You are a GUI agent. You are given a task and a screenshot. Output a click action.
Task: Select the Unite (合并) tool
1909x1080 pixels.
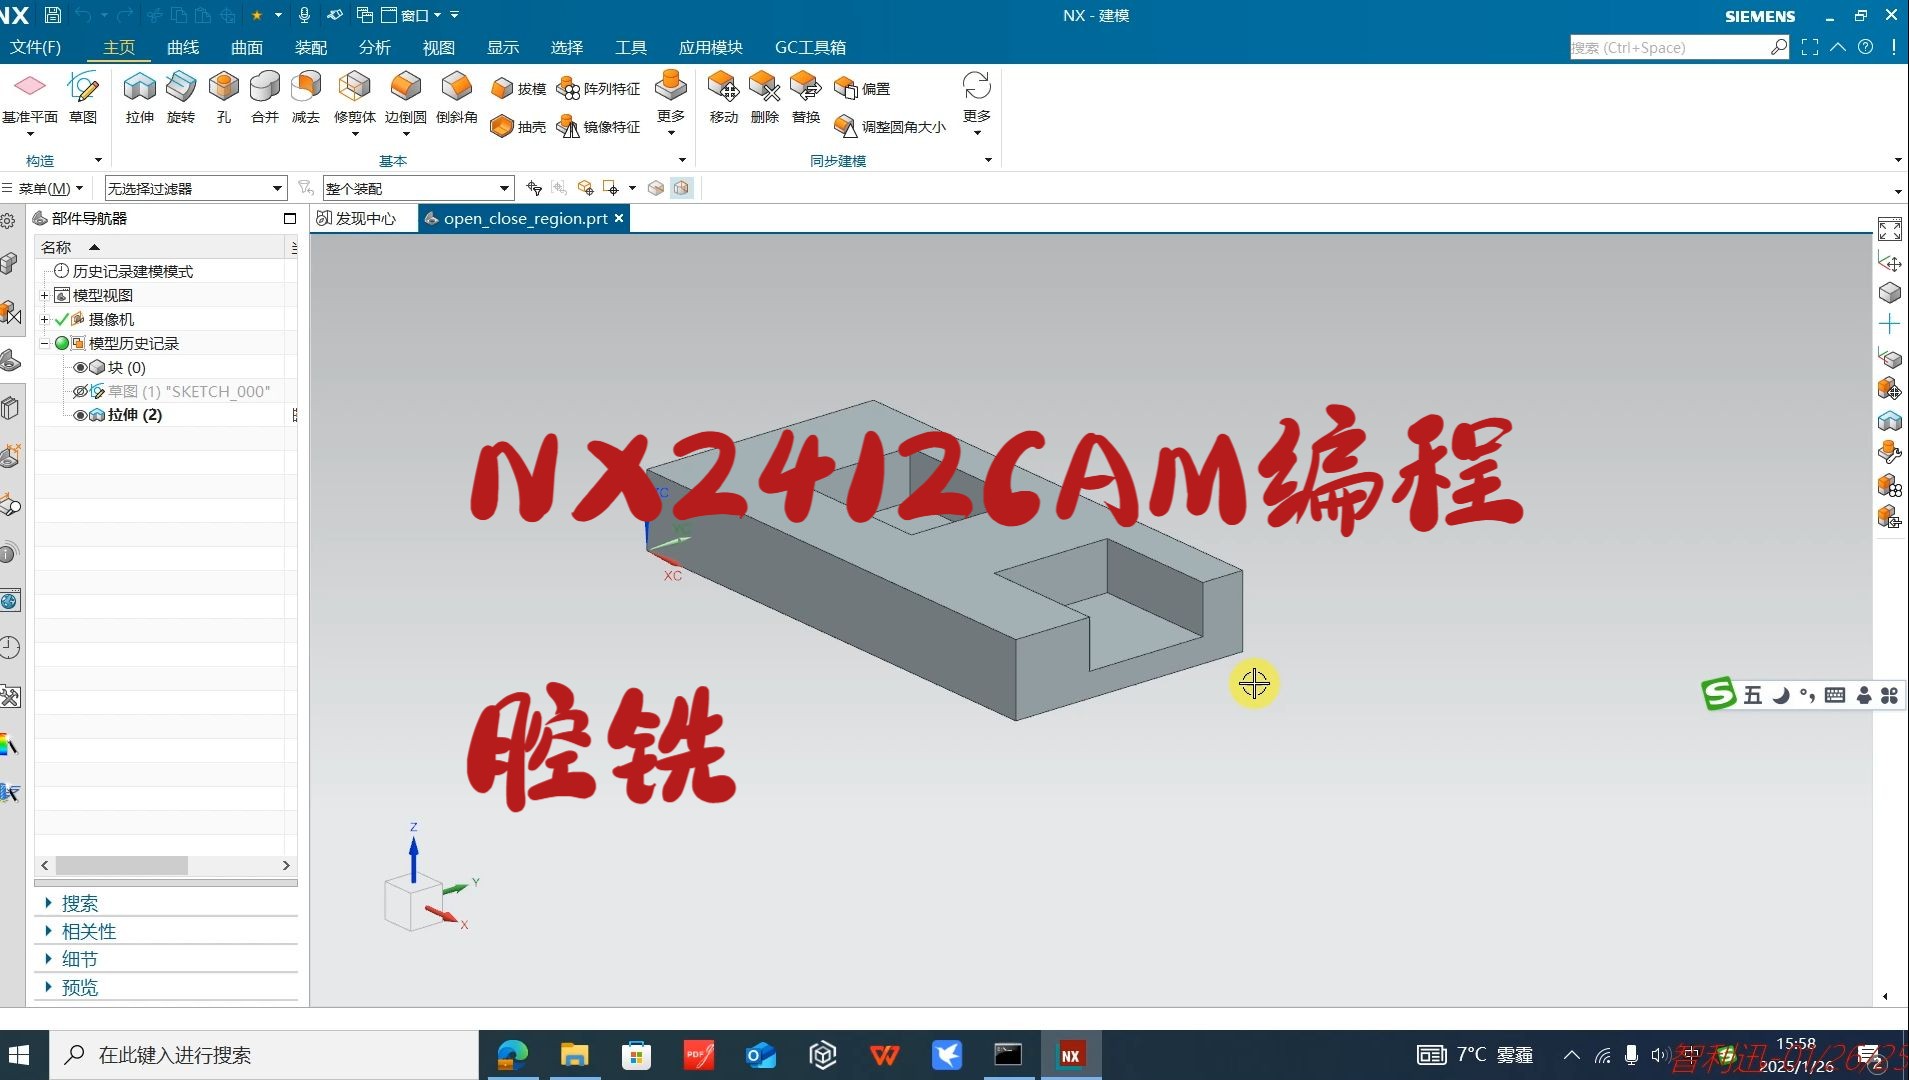click(263, 98)
